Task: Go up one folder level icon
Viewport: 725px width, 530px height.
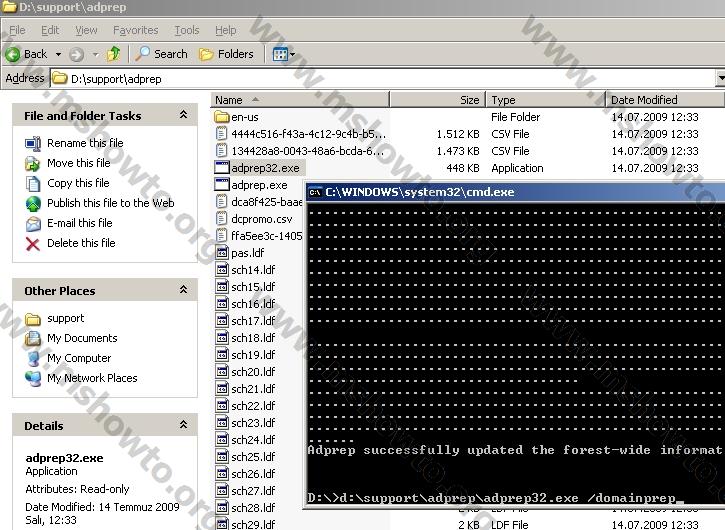Action: pos(113,54)
